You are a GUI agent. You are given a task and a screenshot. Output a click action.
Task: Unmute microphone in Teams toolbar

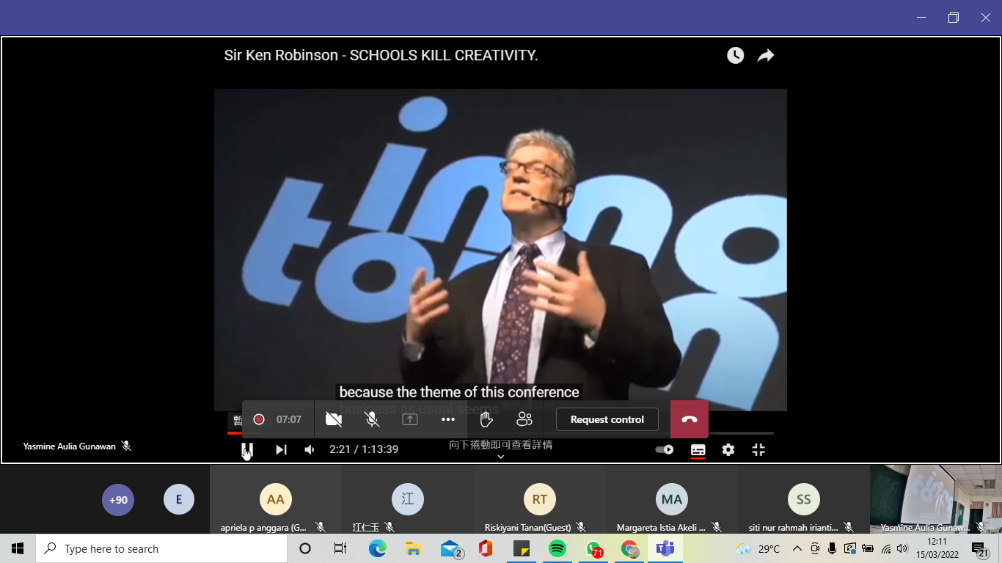click(372, 419)
